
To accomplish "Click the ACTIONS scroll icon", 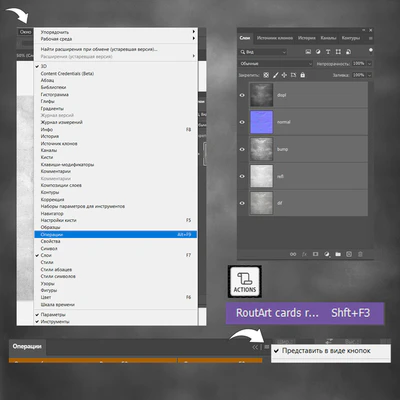I will [x=245, y=282].
